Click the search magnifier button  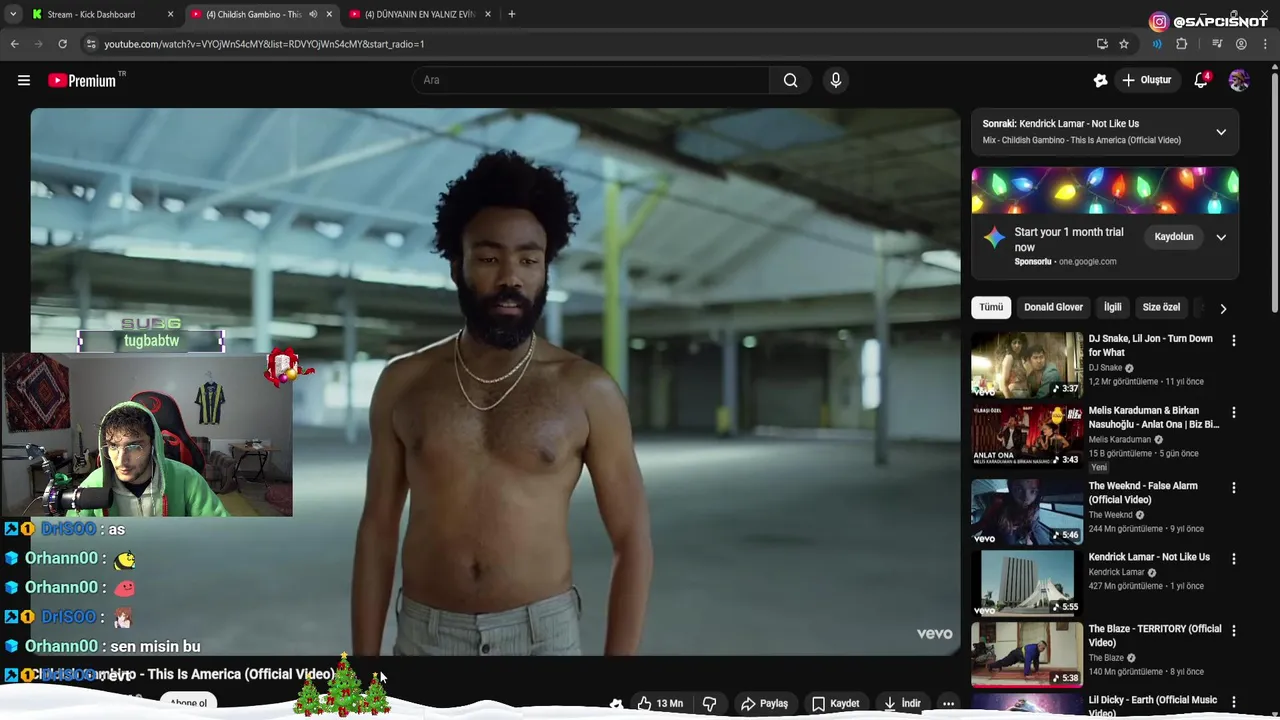790,80
